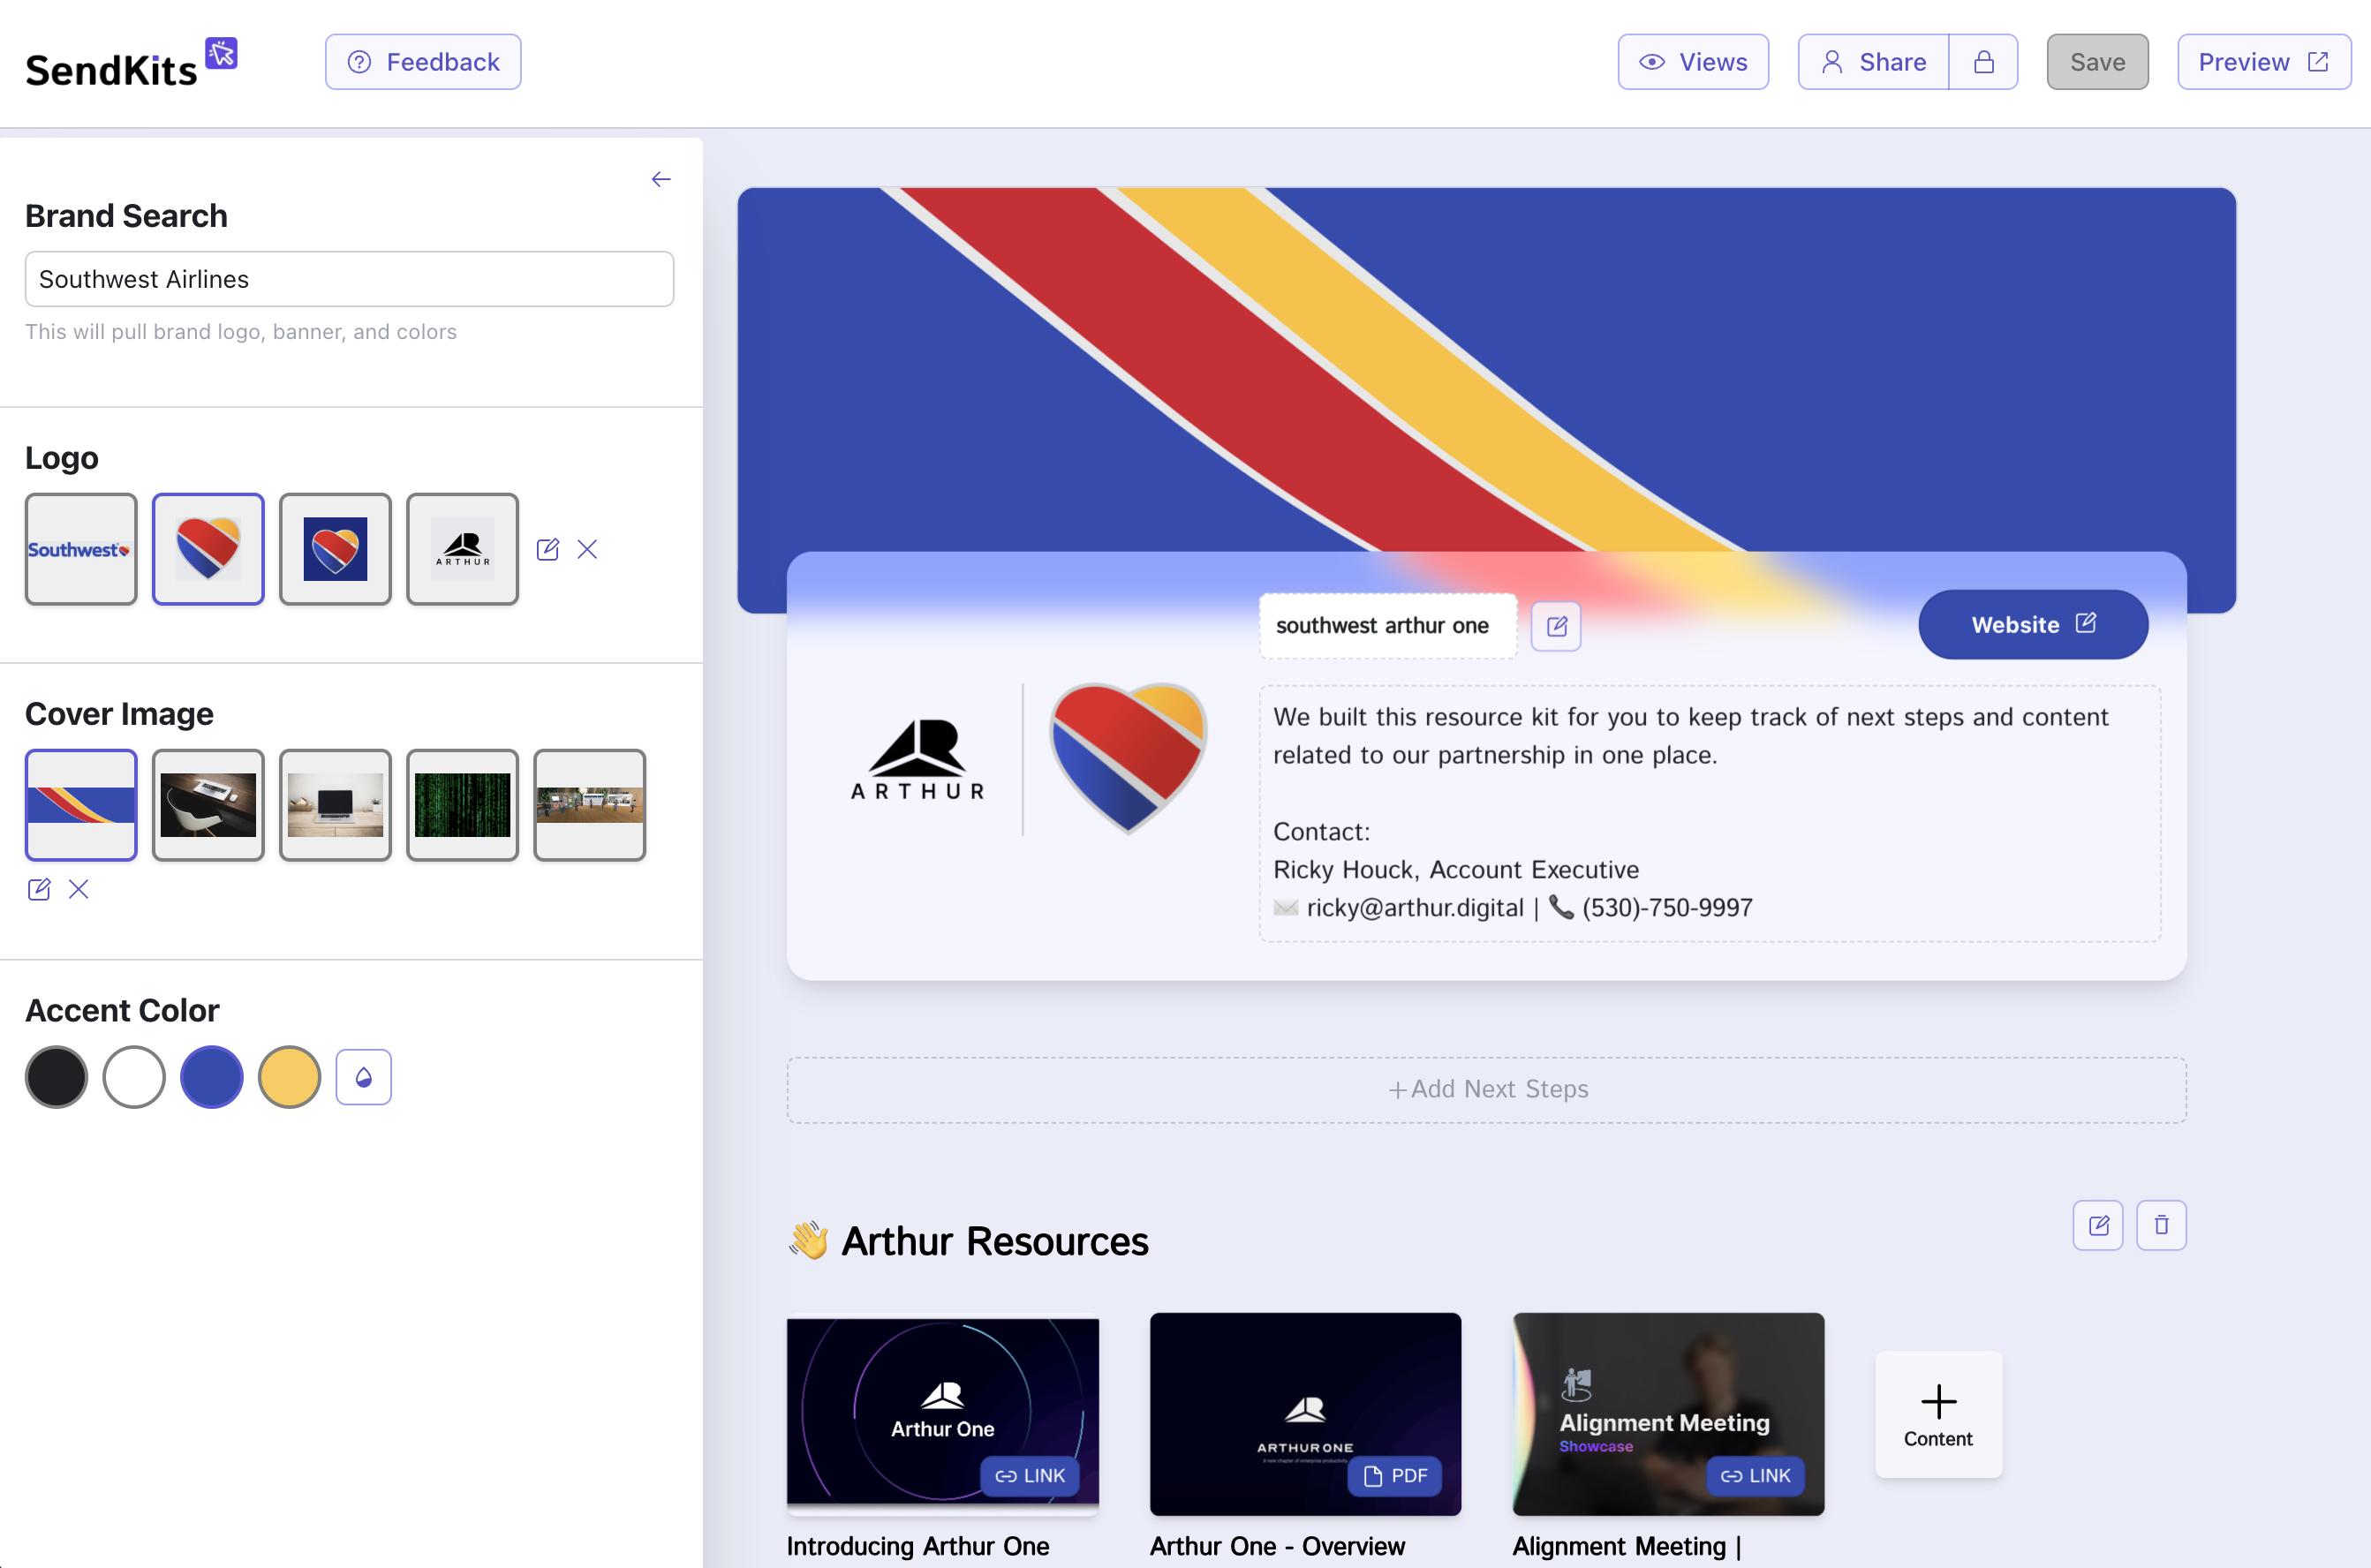Select the office chair cover image
The image size is (2371, 1568).
(x=208, y=805)
